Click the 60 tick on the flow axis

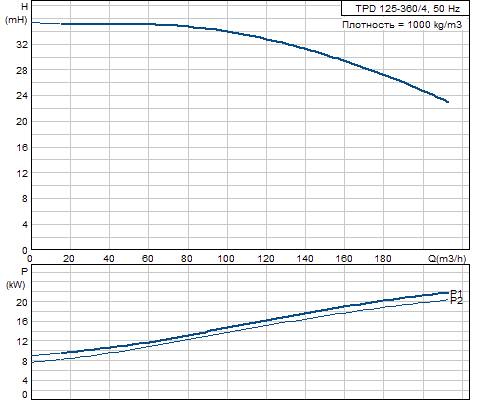pos(148,259)
